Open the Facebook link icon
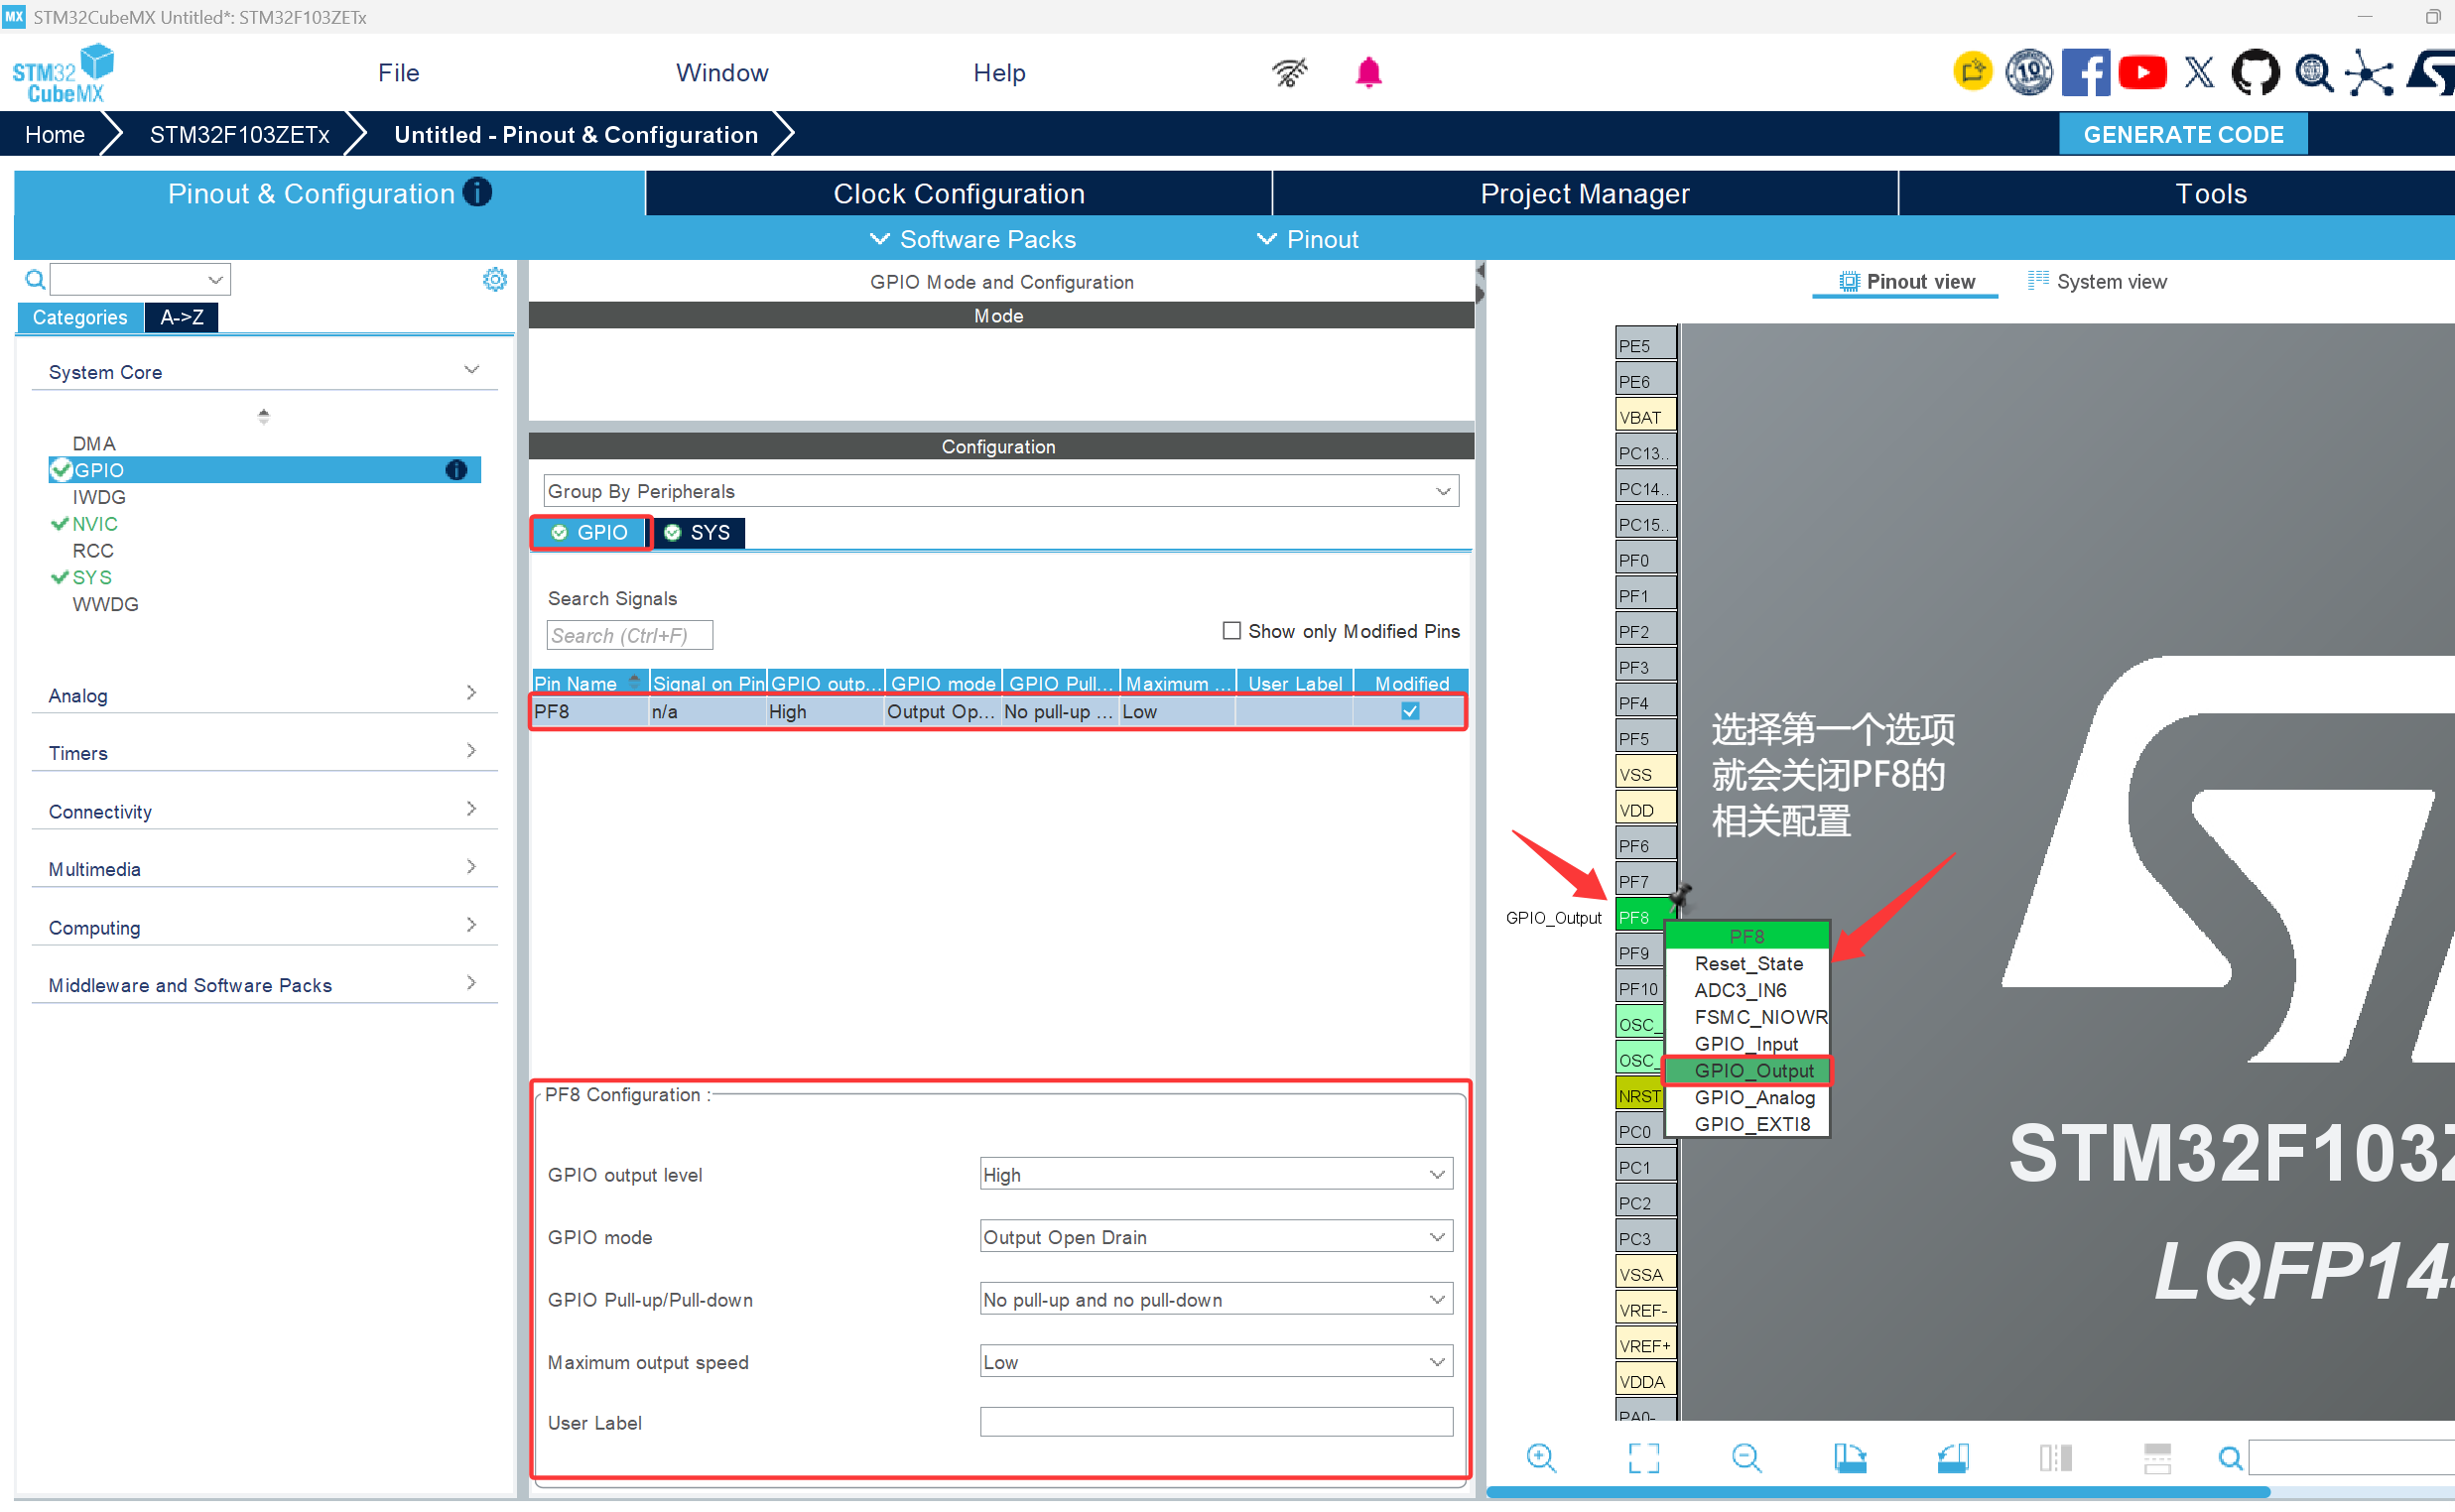This screenshot has width=2455, height=1512. click(2085, 72)
